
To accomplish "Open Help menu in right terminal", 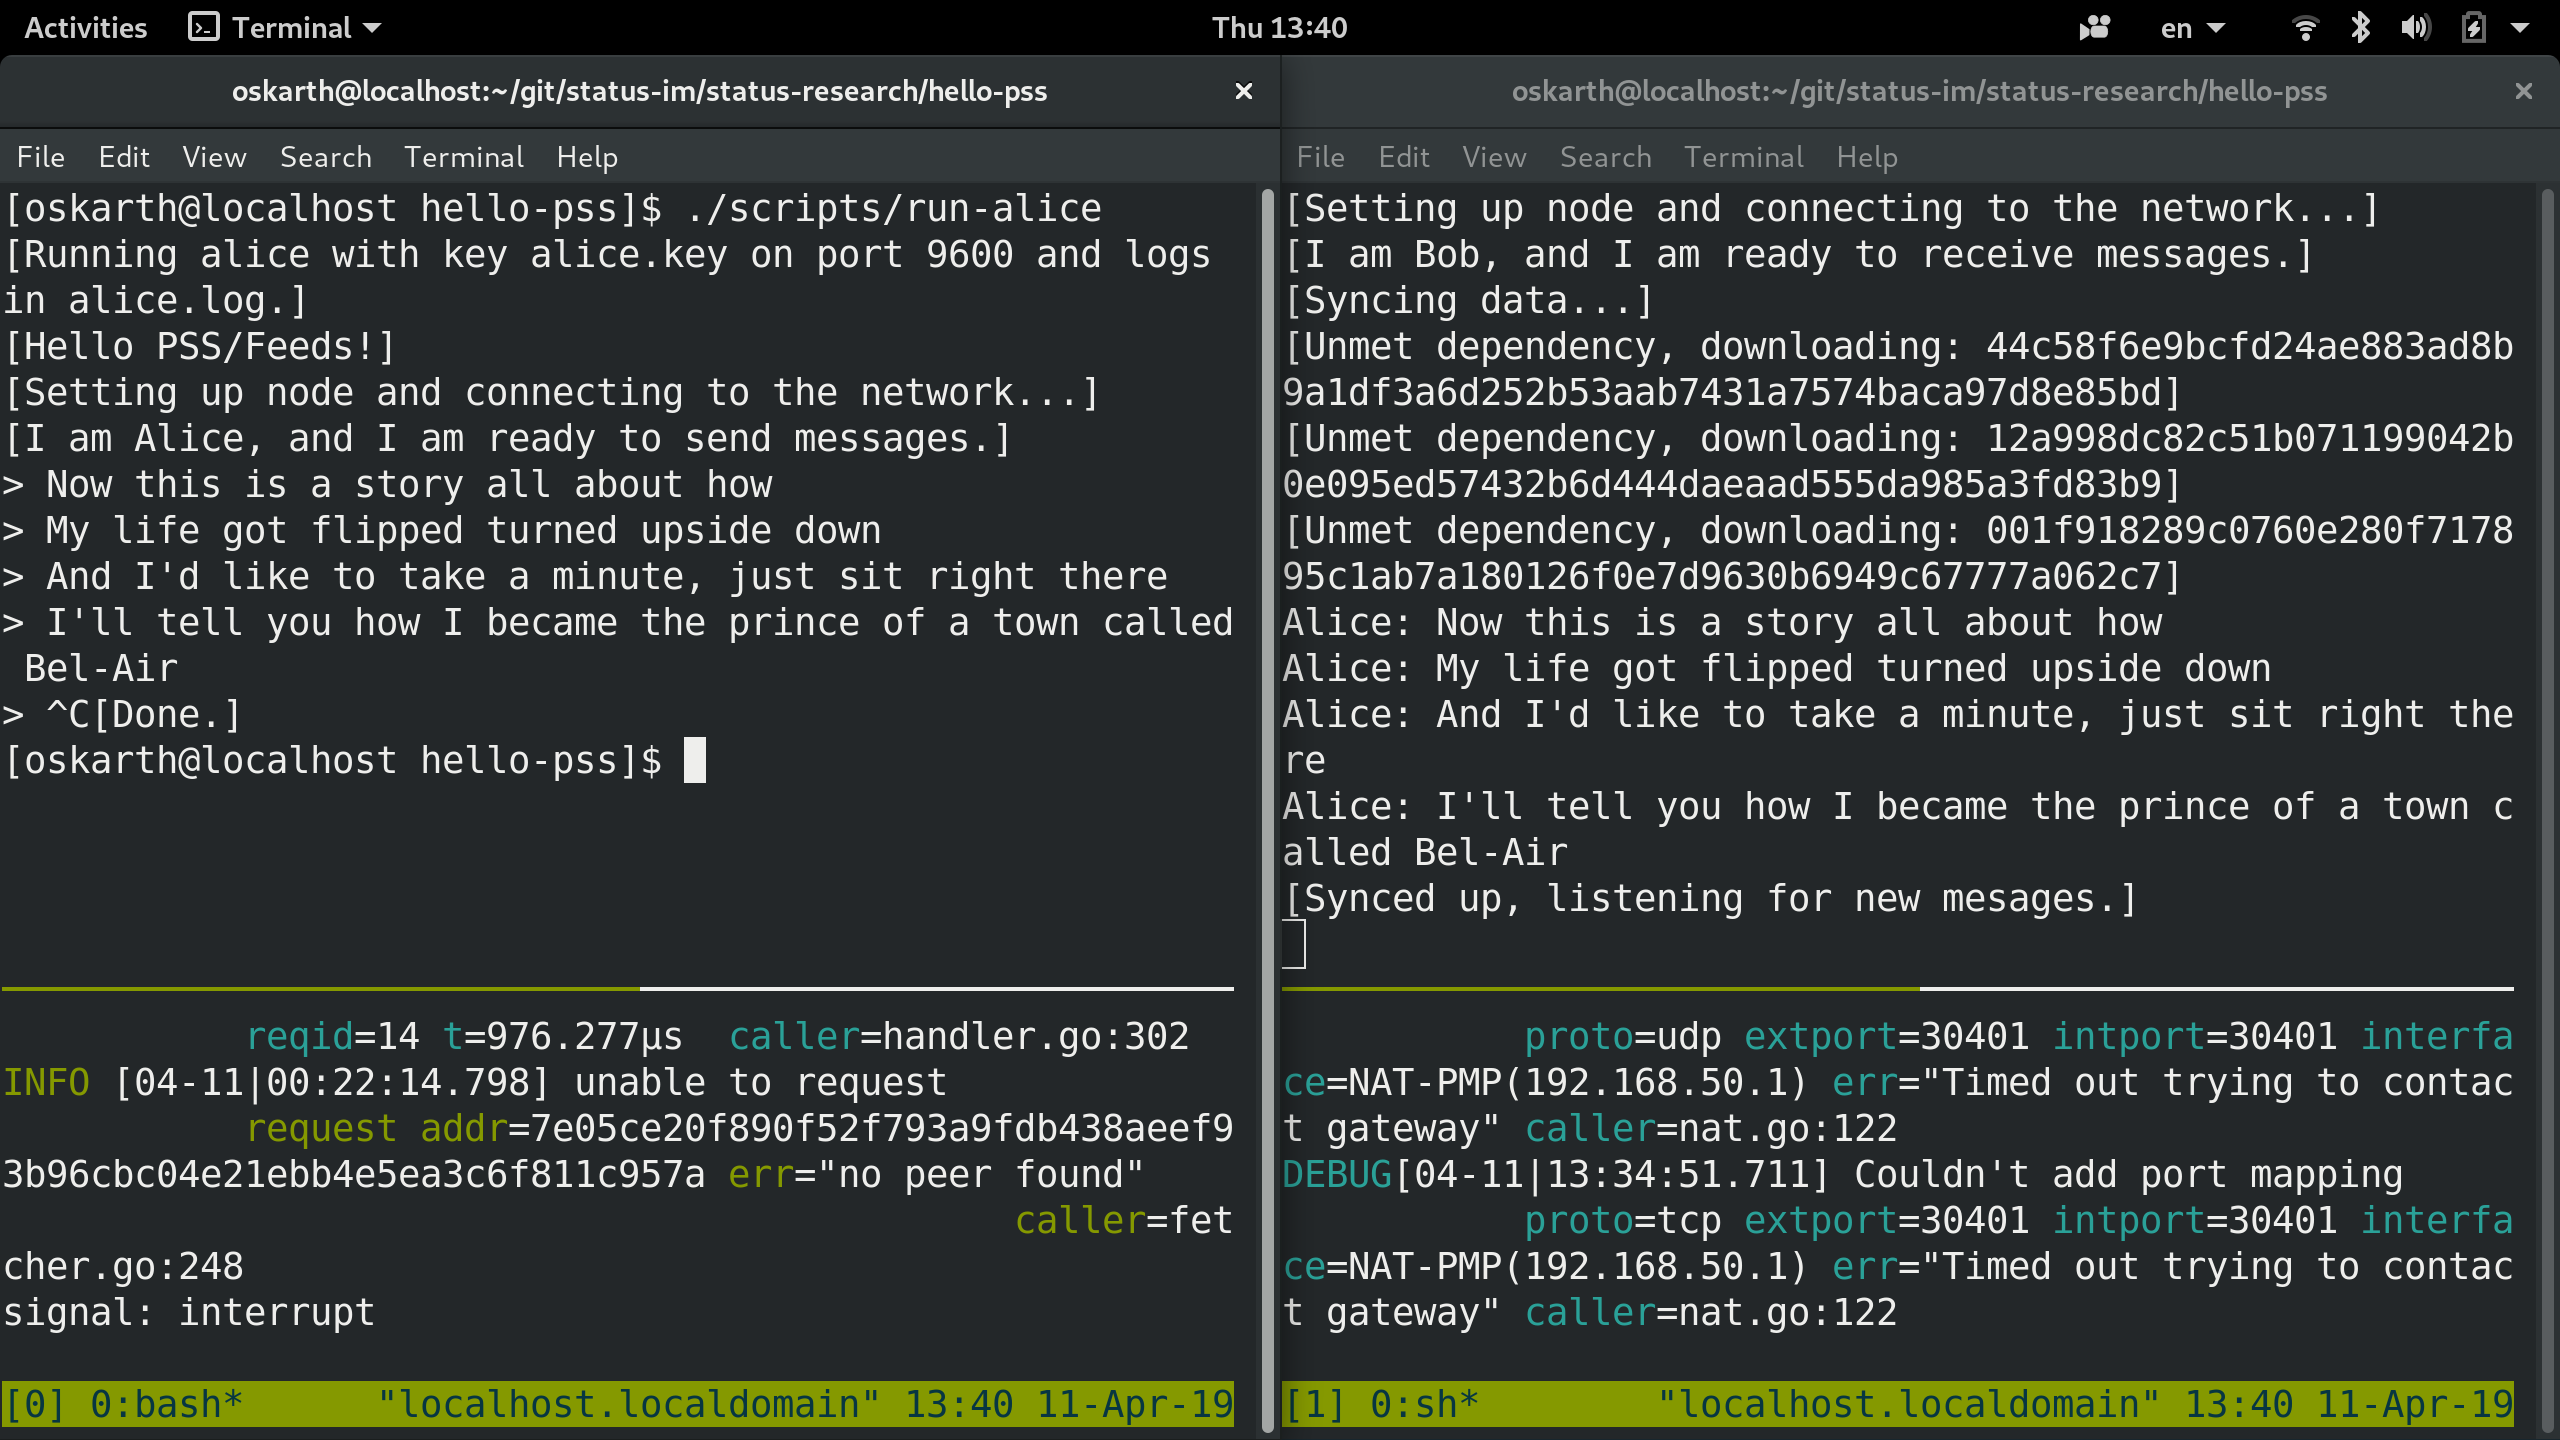I will click(1866, 157).
